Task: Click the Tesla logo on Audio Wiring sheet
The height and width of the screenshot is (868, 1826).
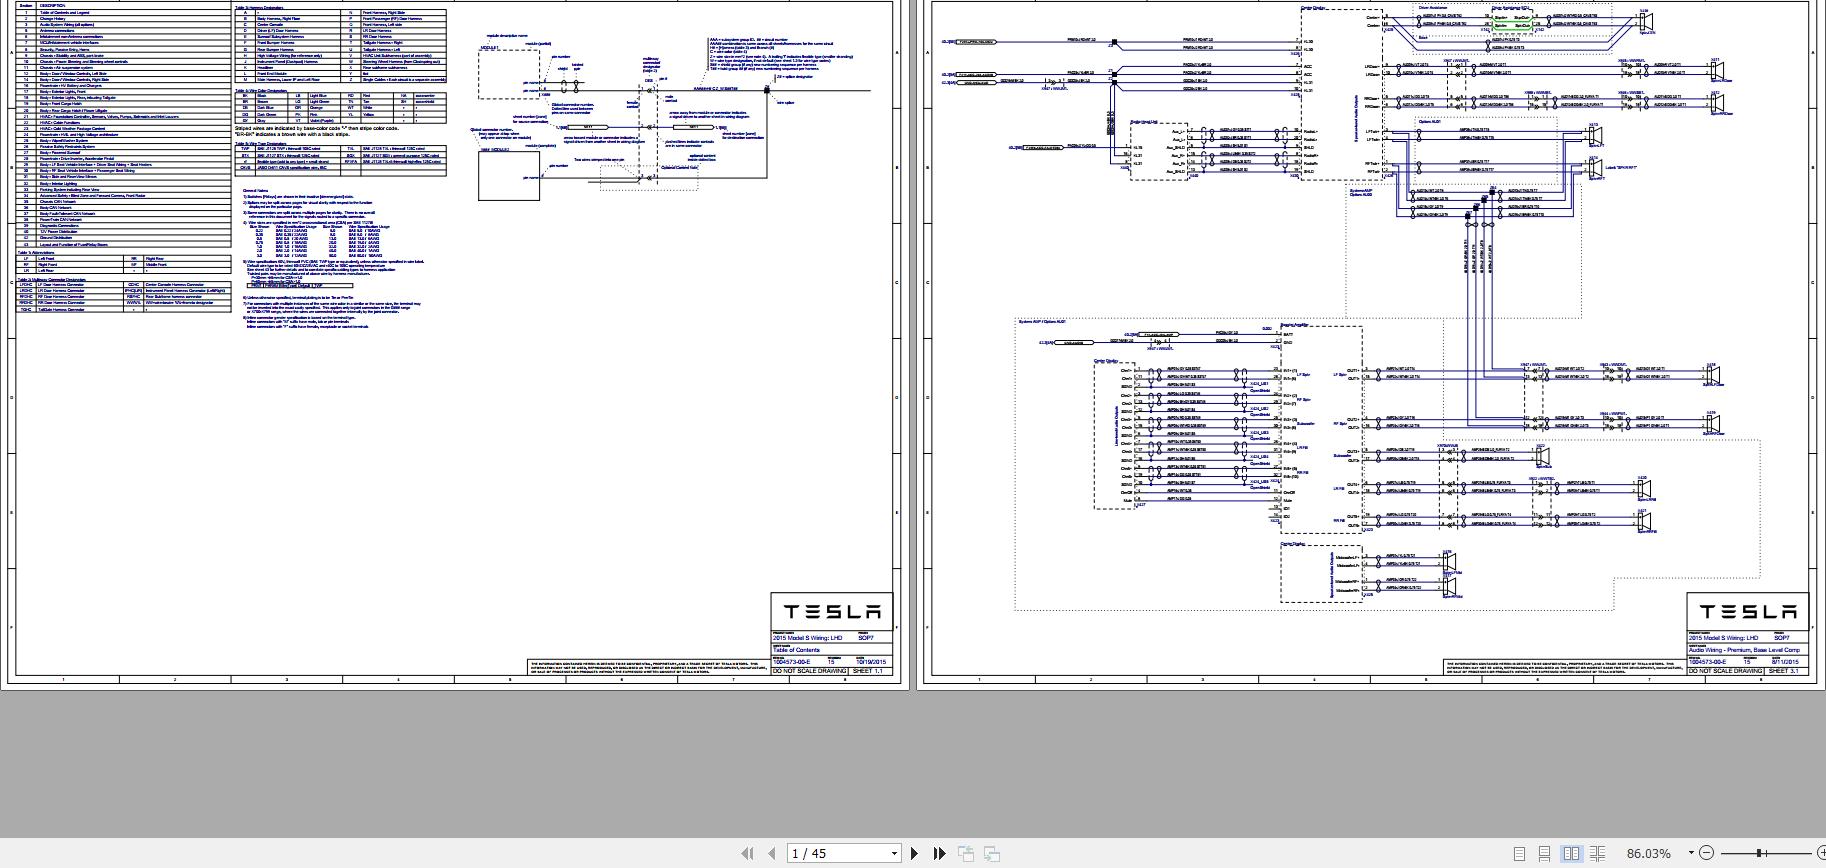Action: pyautogui.click(x=1748, y=611)
